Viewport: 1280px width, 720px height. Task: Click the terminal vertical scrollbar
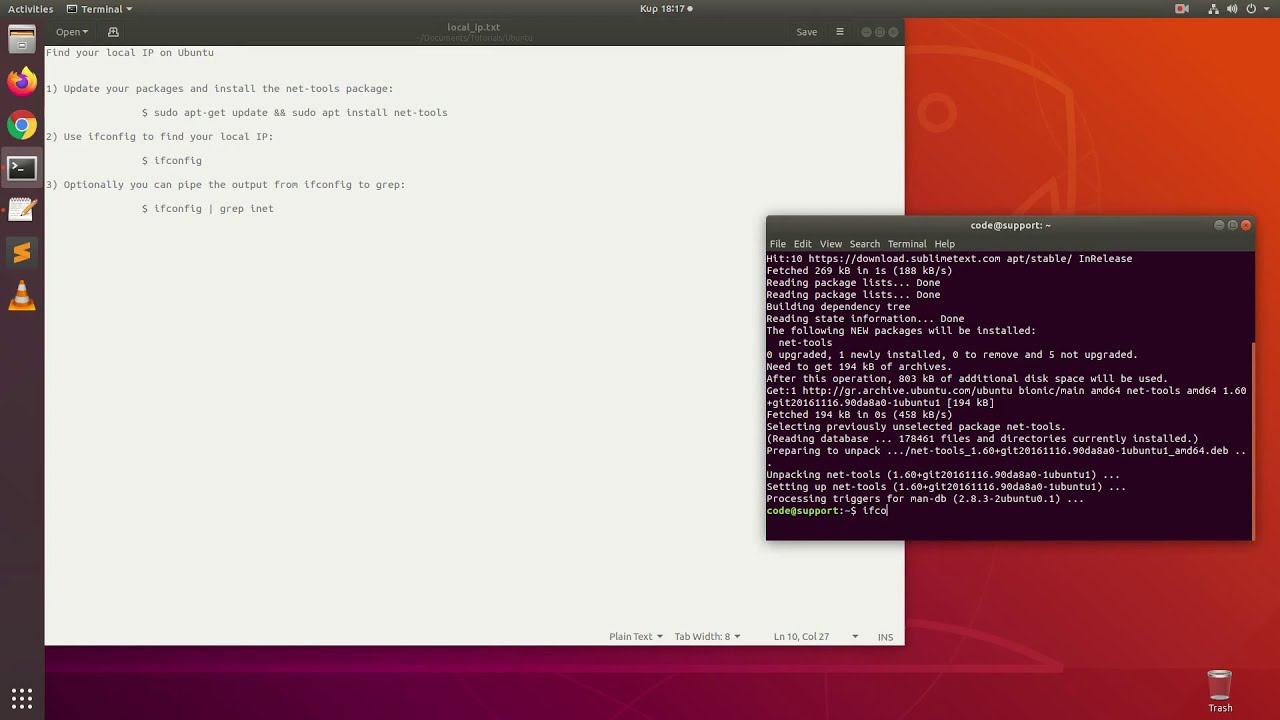(1253, 440)
